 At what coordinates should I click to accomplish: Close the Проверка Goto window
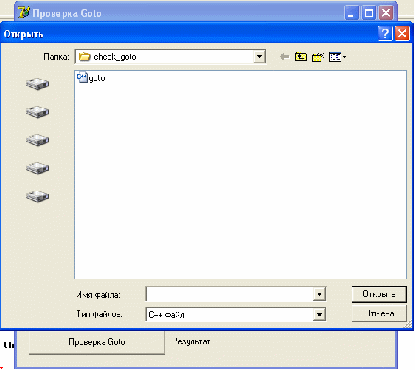tap(386, 13)
